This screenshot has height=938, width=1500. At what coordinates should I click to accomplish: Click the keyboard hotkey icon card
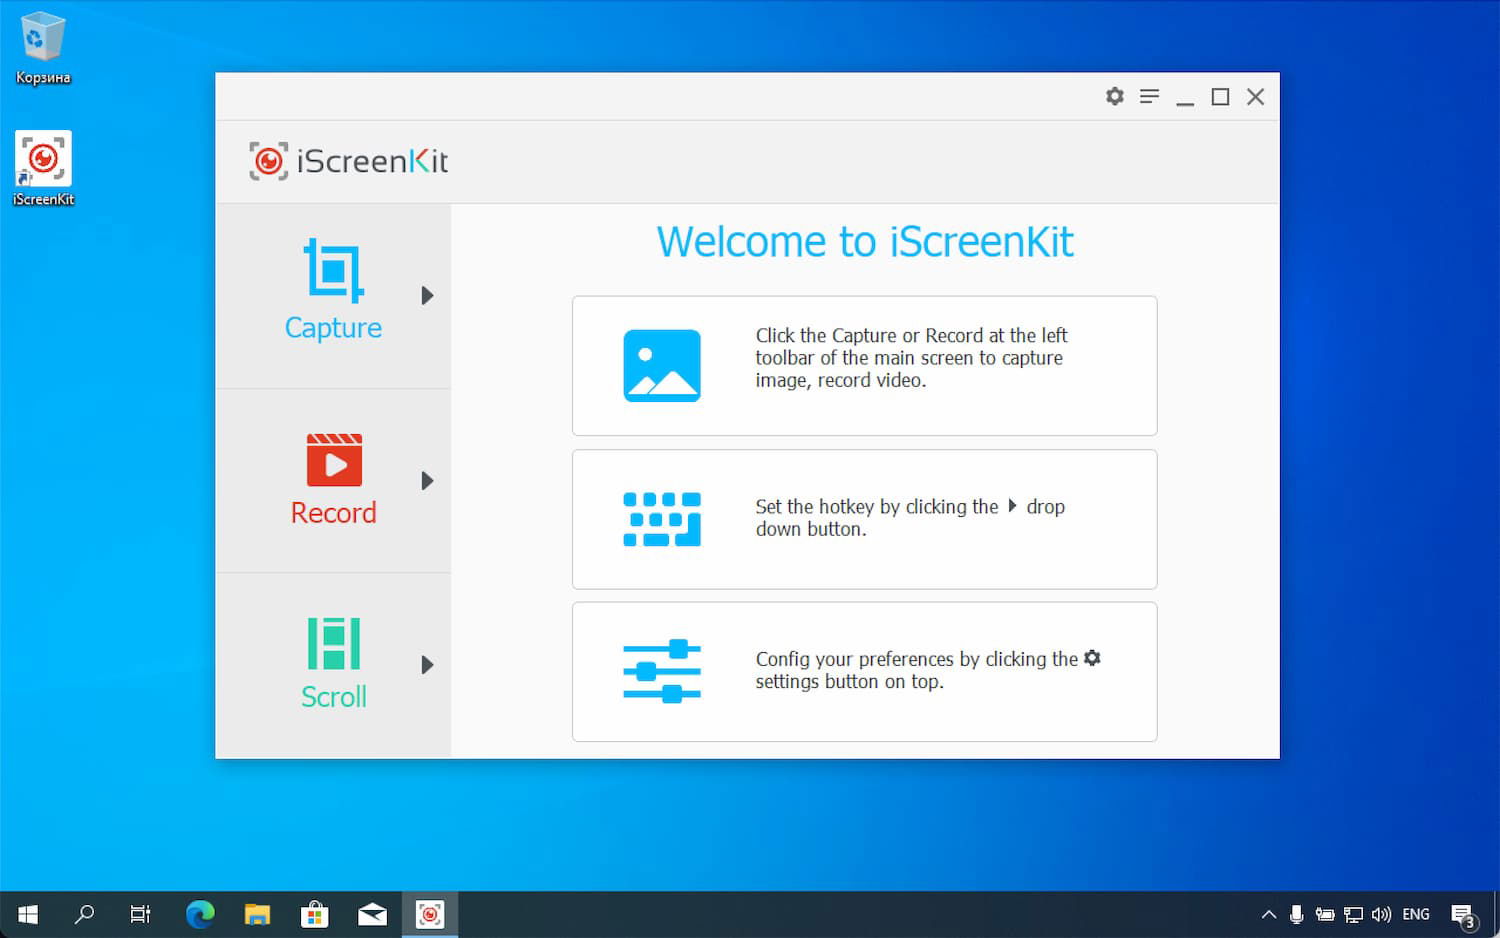pos(662,519)
